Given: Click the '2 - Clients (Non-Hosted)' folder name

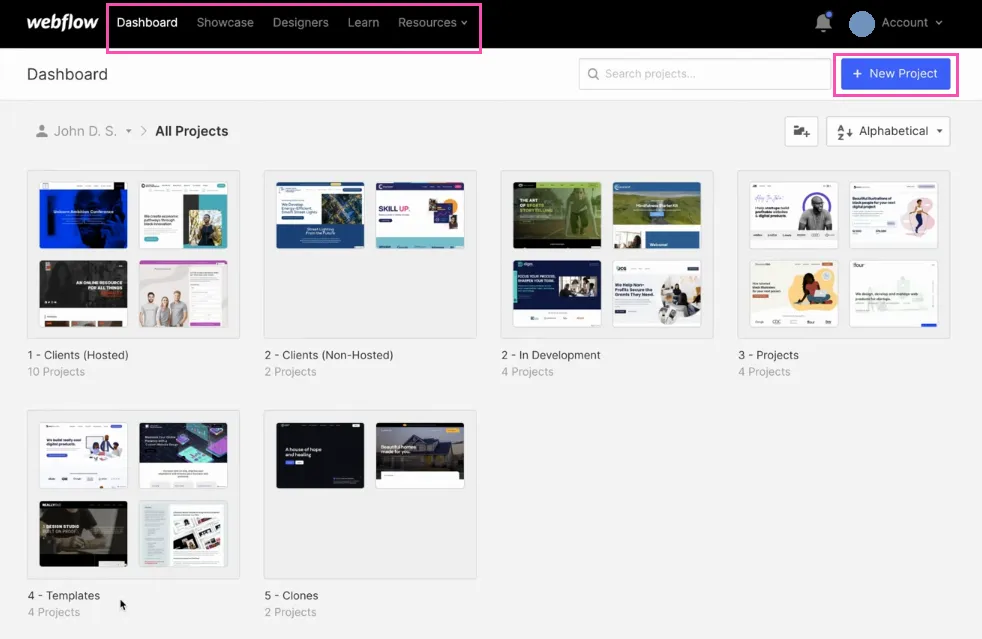Looking at the screenshot, I should [x=329, y=355].
